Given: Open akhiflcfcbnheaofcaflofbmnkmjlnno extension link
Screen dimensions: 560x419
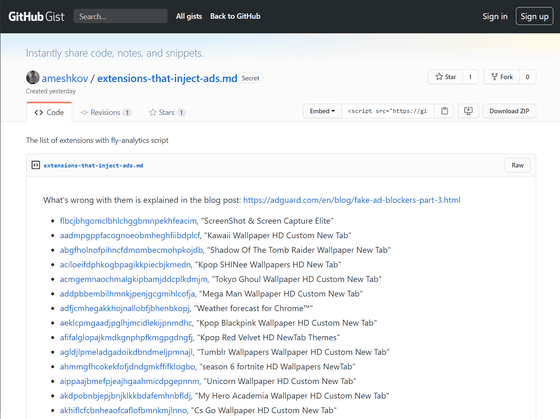Looking at the screenshot, I should click(x=123, y=410).
